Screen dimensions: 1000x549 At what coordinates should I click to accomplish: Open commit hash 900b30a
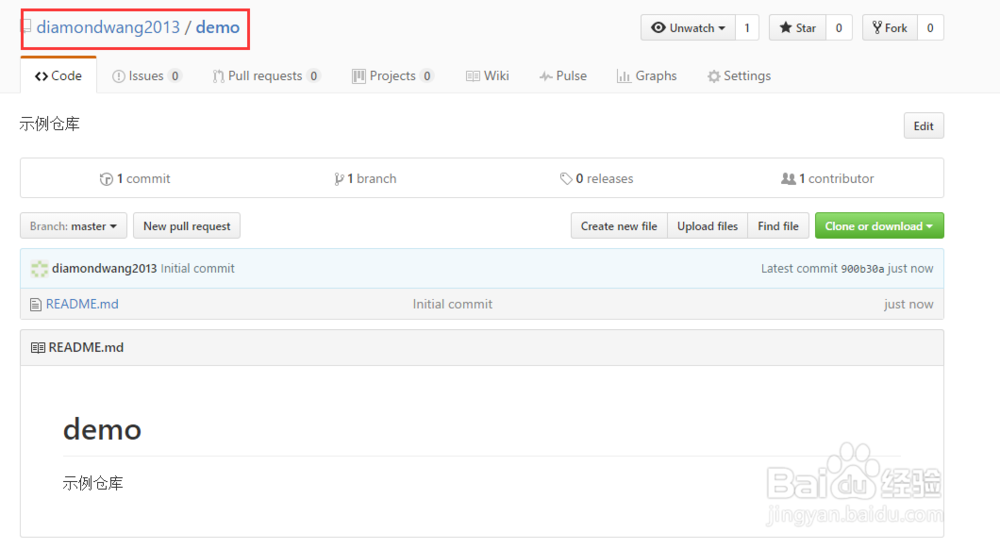coord(862,269)
